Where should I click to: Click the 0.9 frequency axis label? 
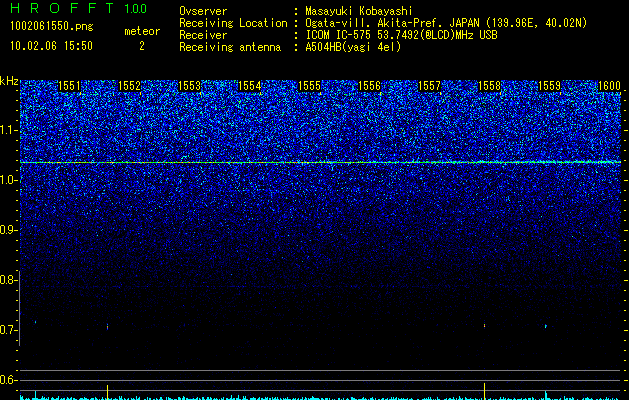(x=7, y=230)
